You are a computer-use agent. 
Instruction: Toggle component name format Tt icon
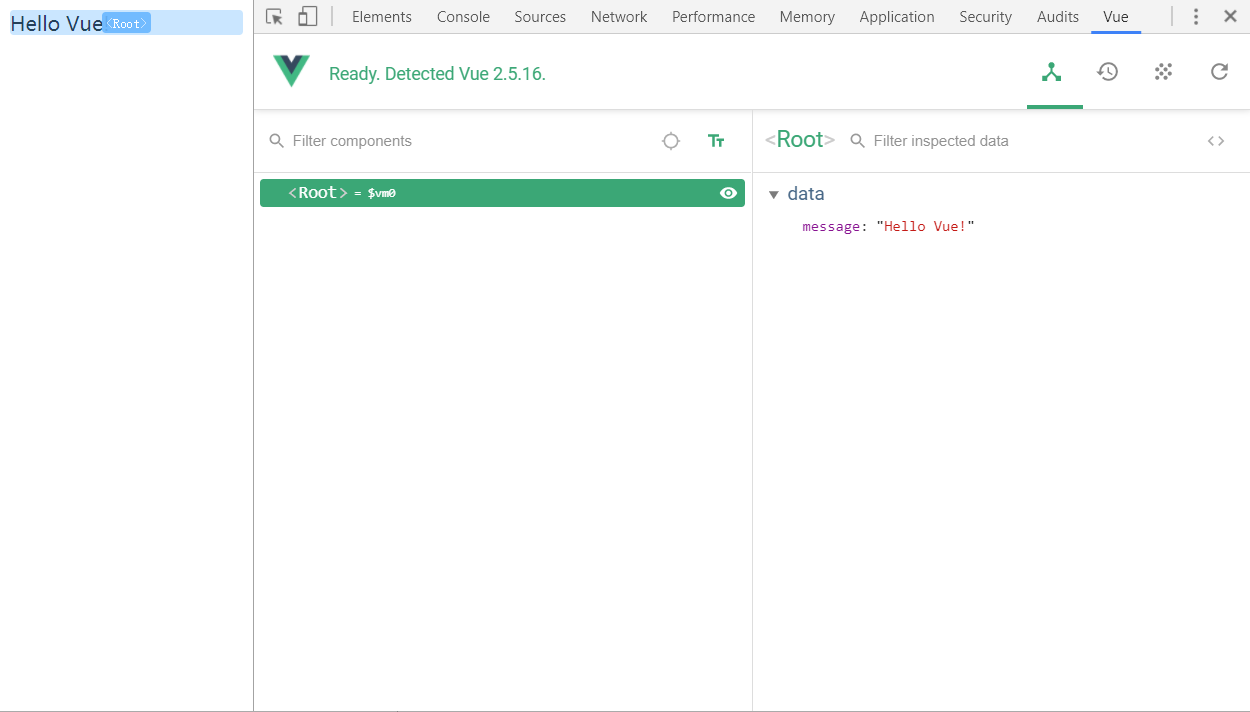[x=716, y=141]
